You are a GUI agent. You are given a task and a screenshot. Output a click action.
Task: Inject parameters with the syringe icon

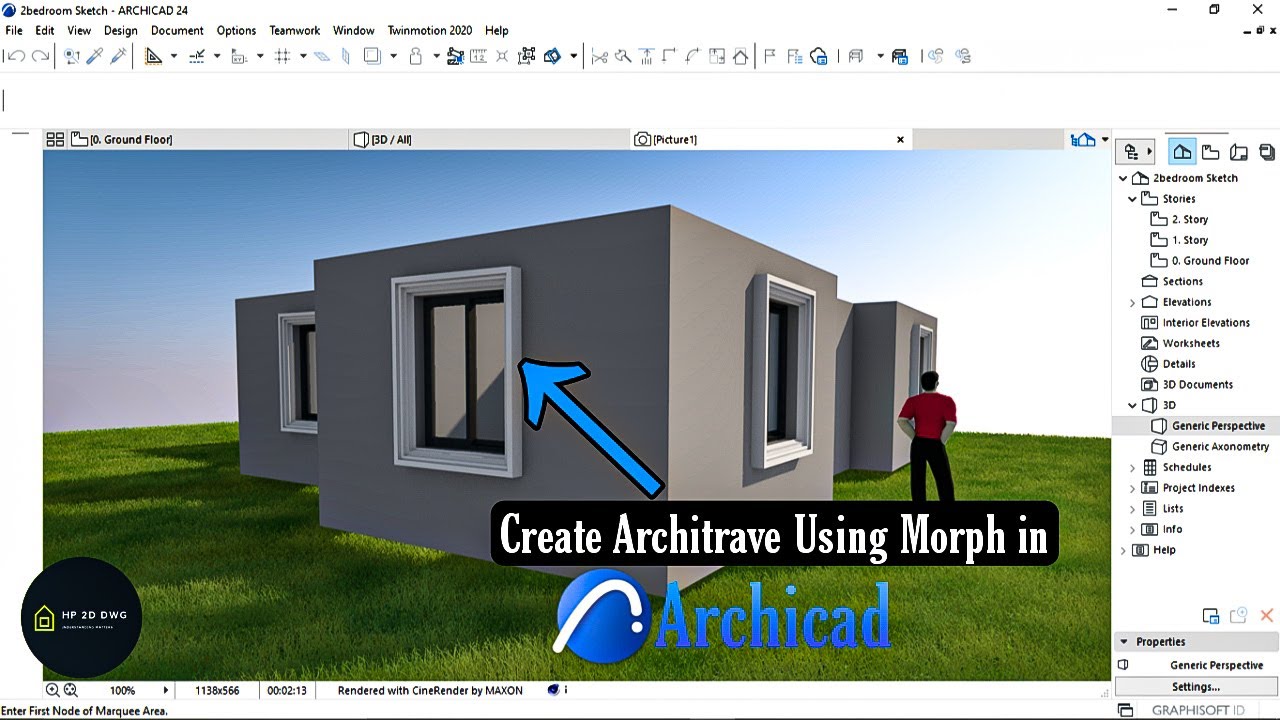[118, 56]
